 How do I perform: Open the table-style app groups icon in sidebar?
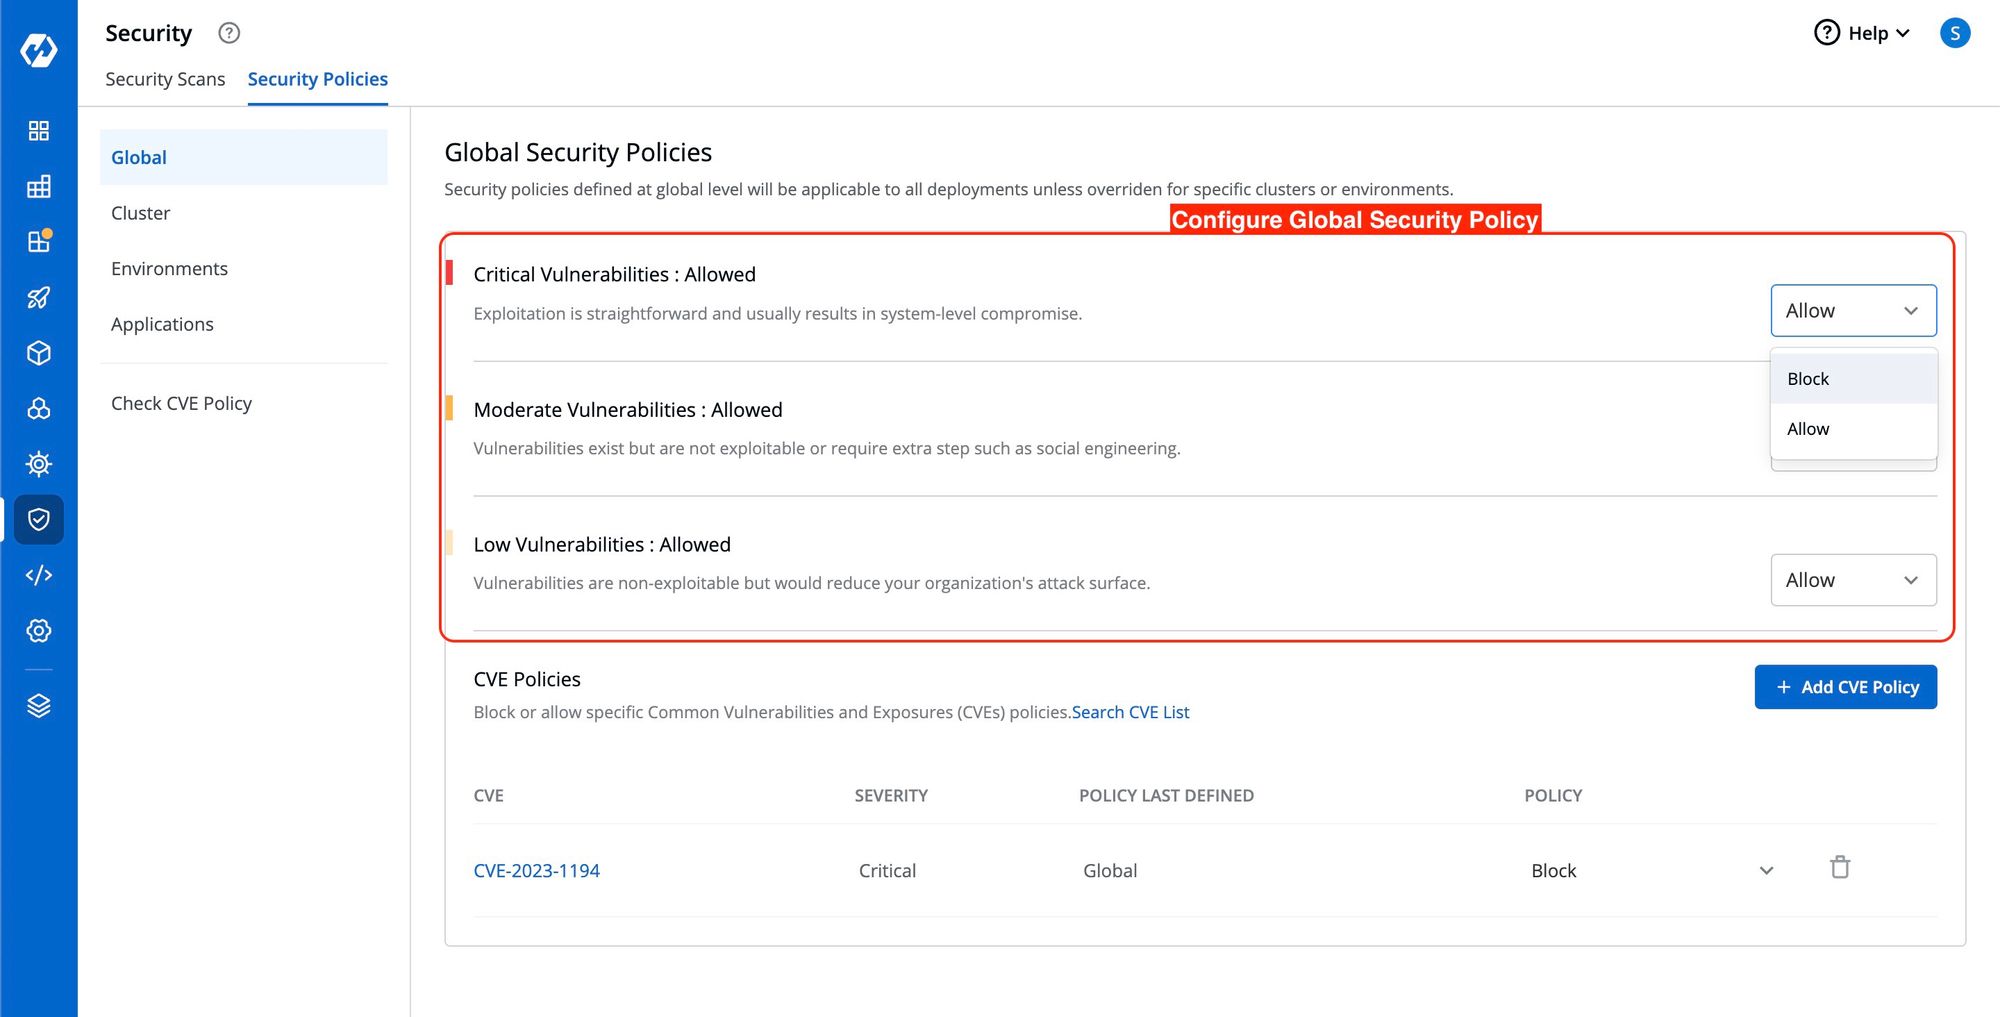tap(39, 187)
